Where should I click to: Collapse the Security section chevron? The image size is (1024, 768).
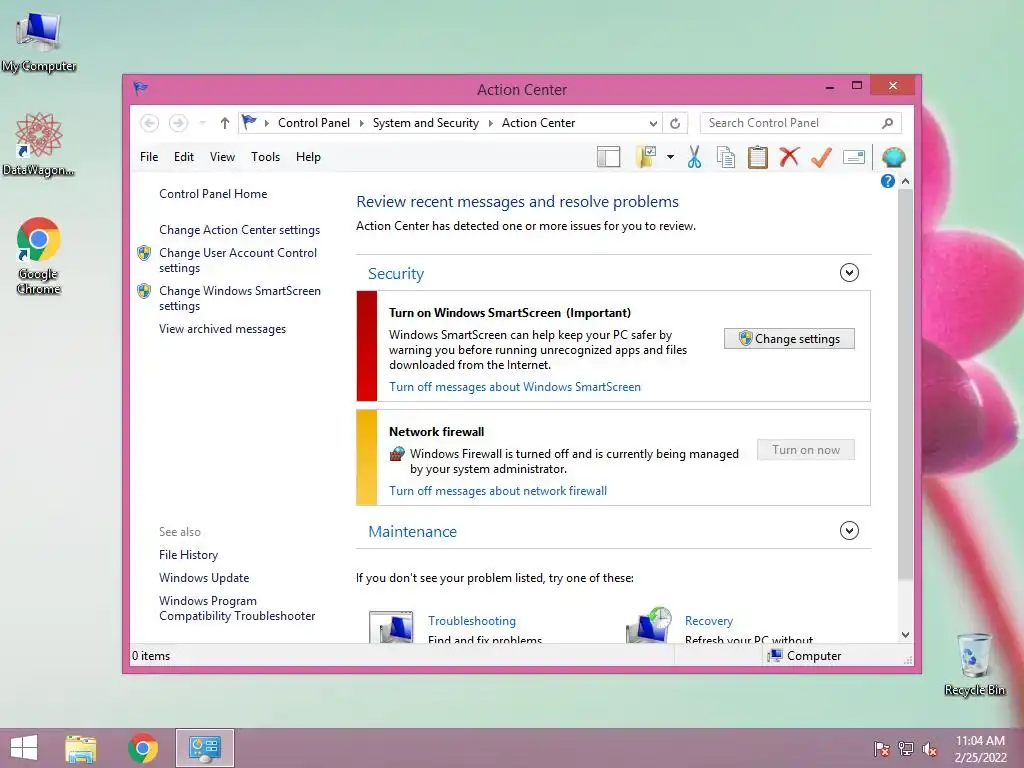click(849, 272)
